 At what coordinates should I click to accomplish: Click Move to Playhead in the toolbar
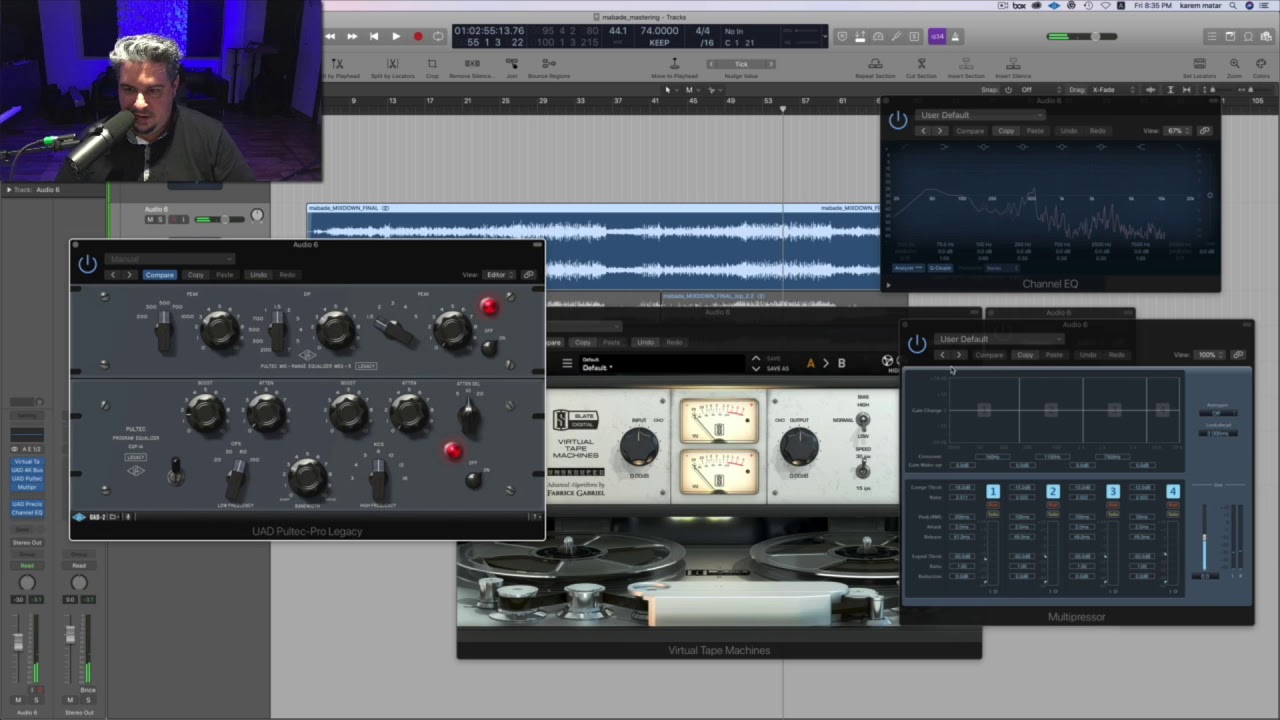pos(675,68)
